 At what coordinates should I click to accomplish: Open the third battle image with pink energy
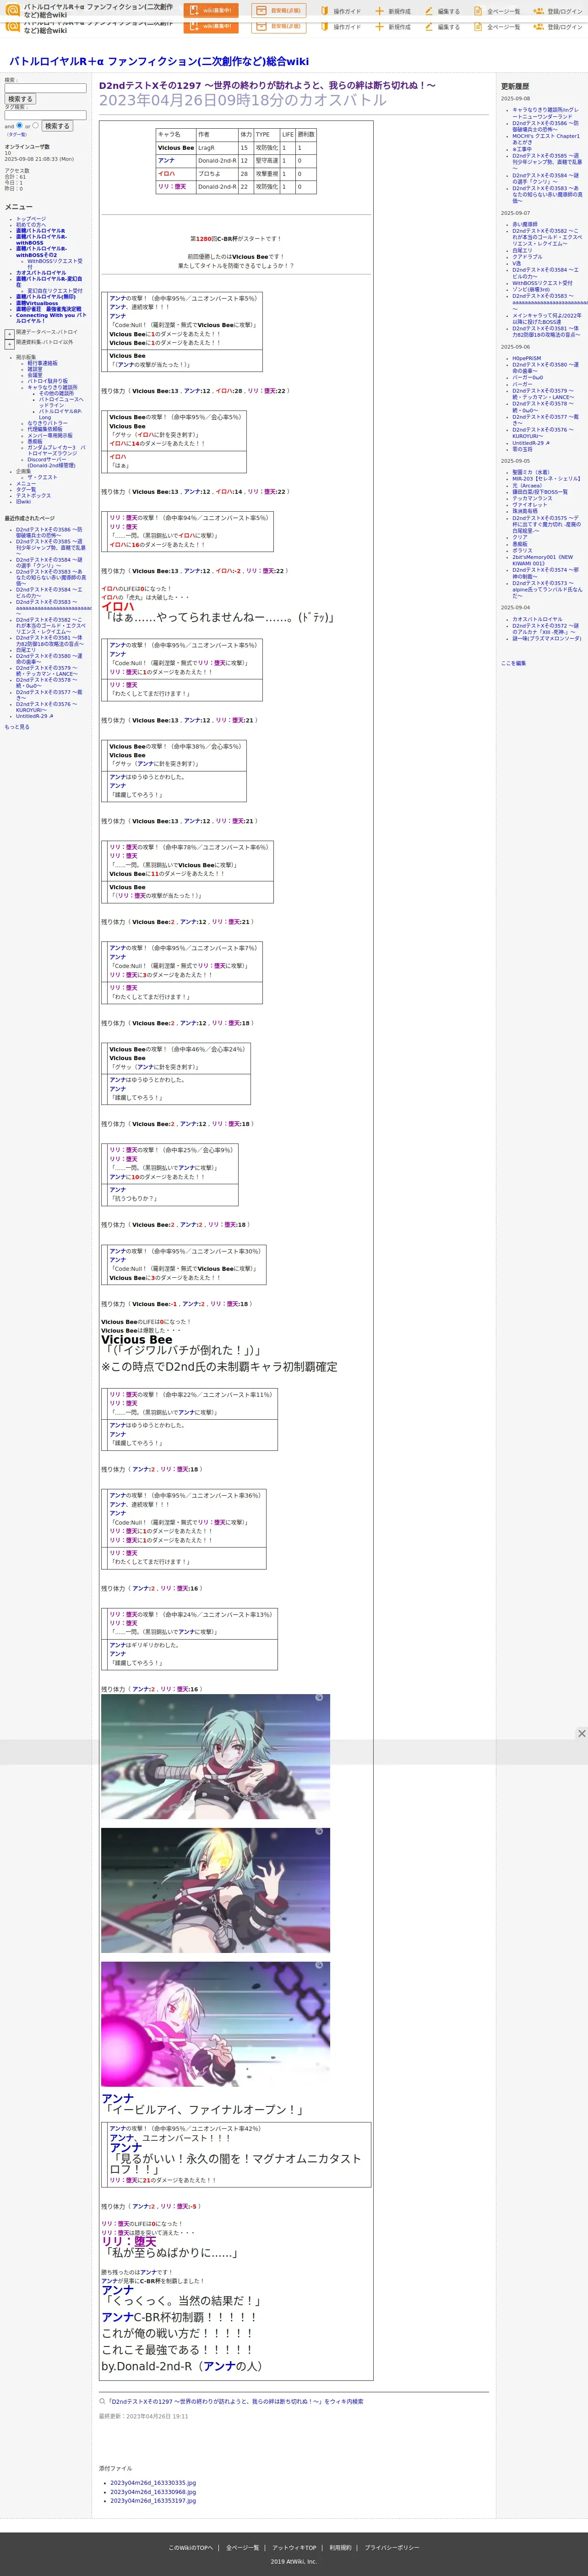point(215,2024)
